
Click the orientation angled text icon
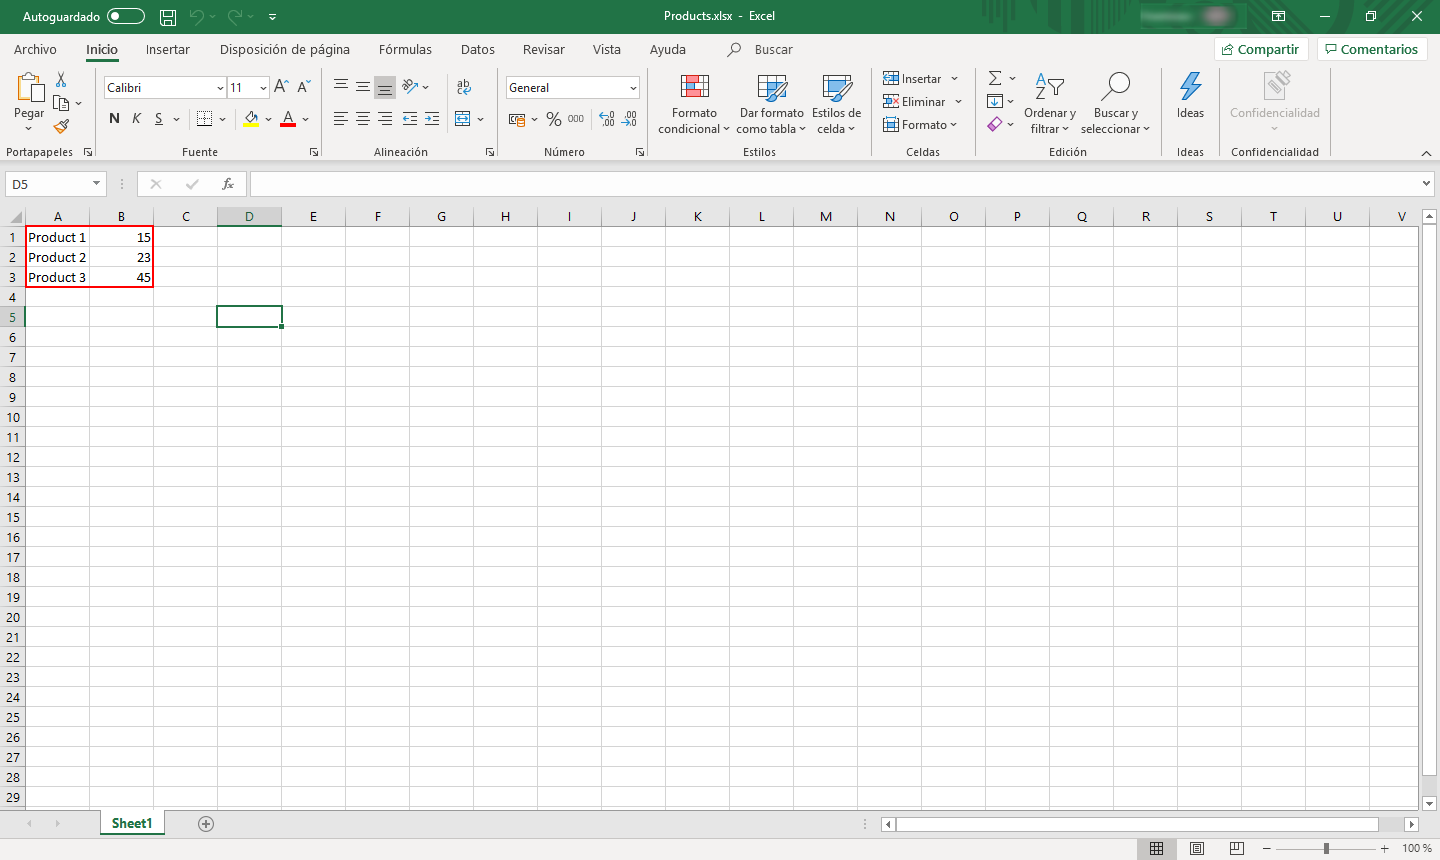pos(410,87)
